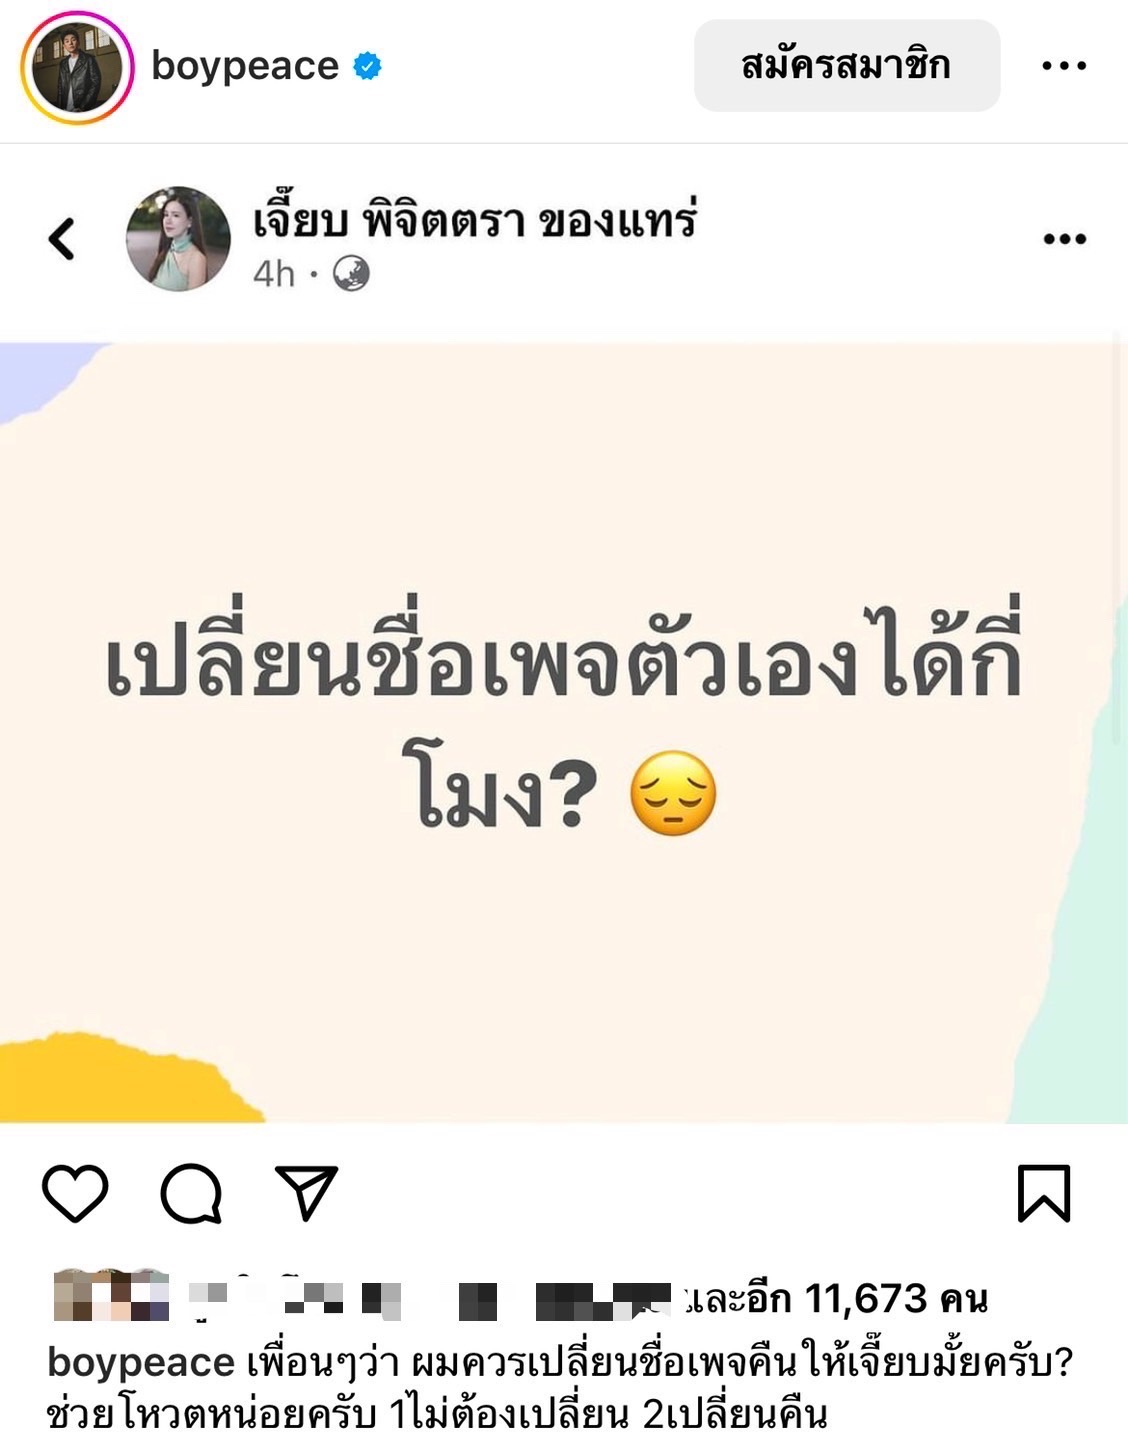Viewport: 1128px width, 1452px height.
Task: Open boypeace username in the header
Action: 245,66
